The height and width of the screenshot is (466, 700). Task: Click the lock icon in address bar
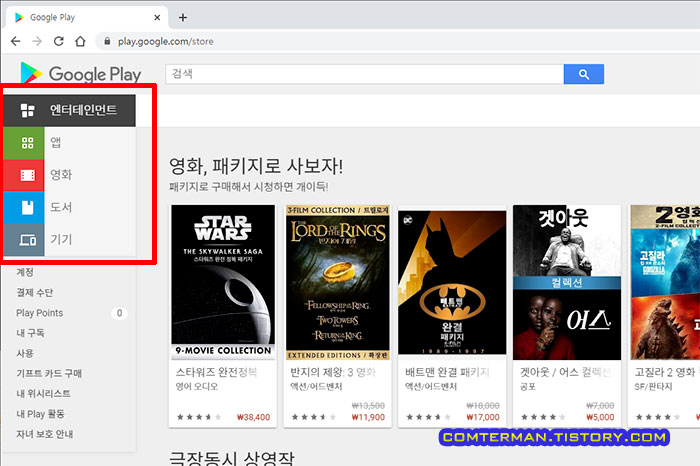point(107,42)
